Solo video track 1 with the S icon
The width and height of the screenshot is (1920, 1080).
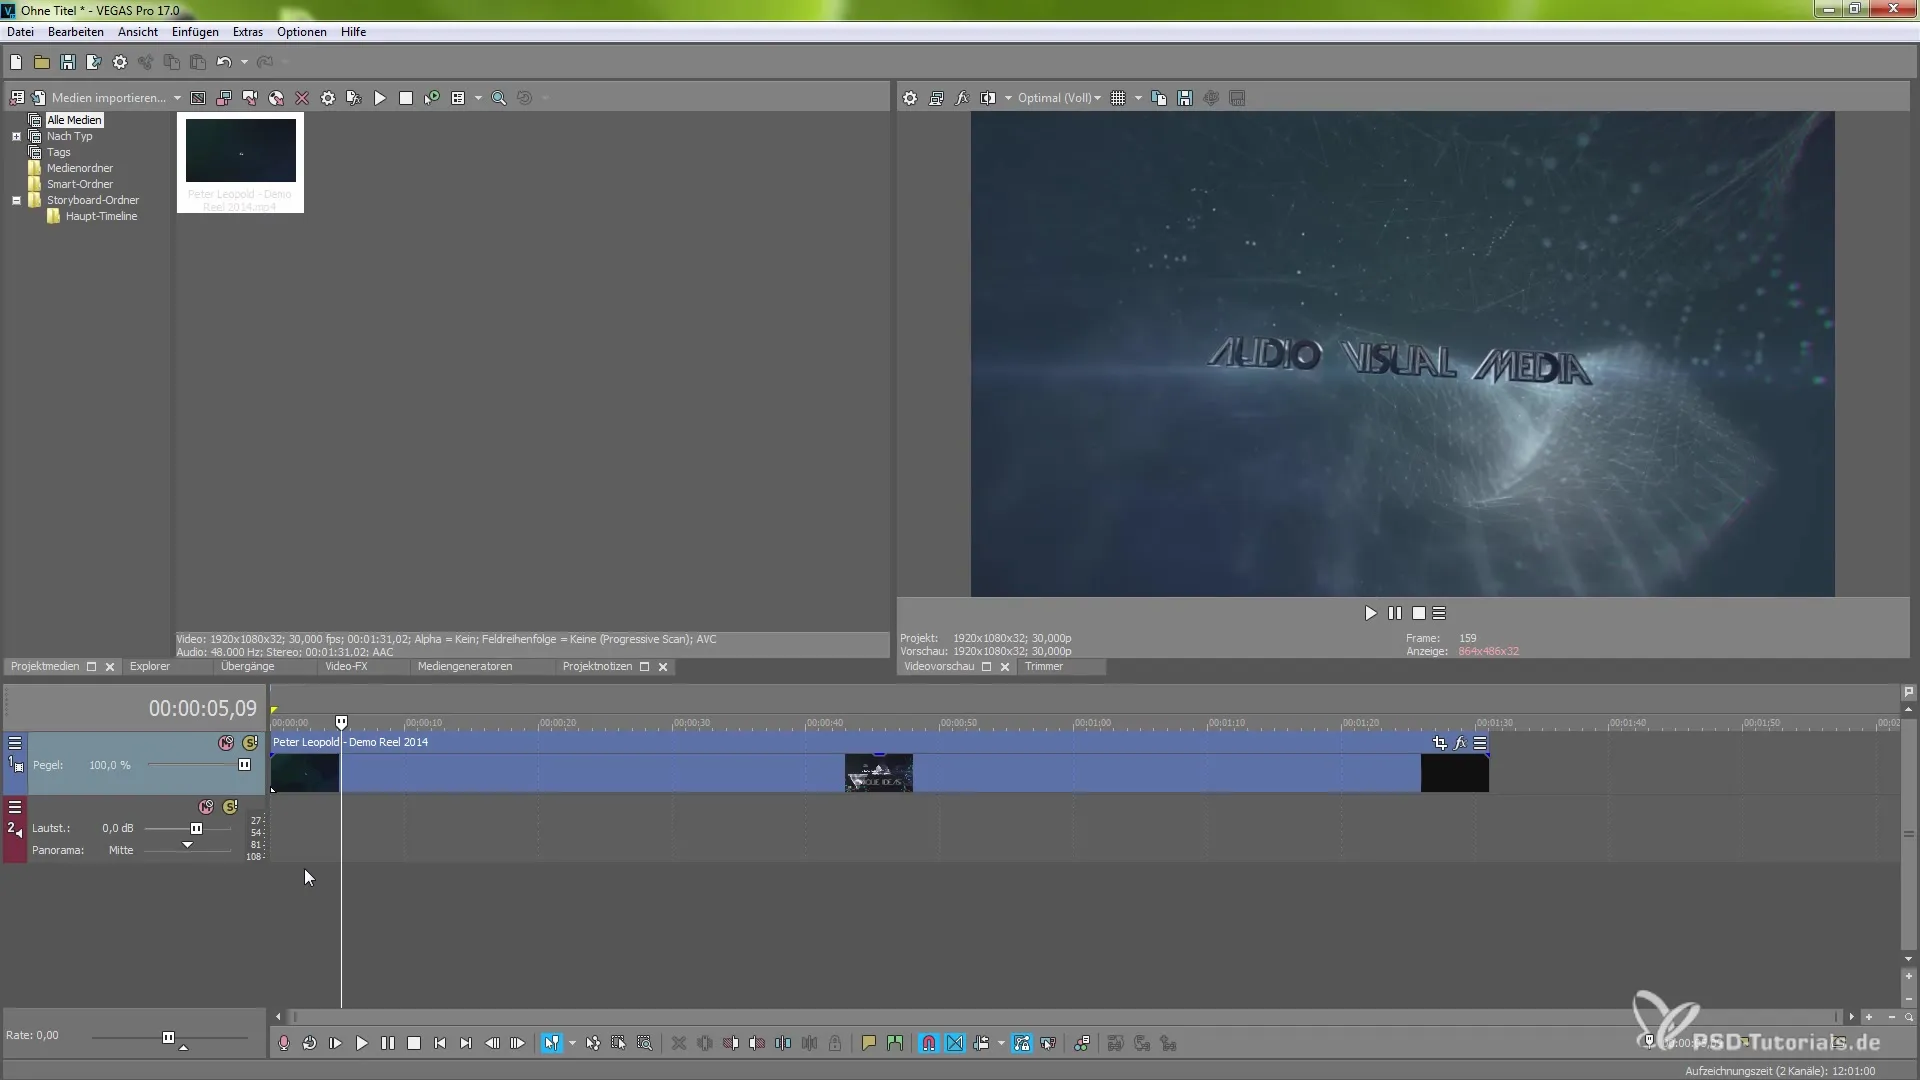[x=250, y=743]
